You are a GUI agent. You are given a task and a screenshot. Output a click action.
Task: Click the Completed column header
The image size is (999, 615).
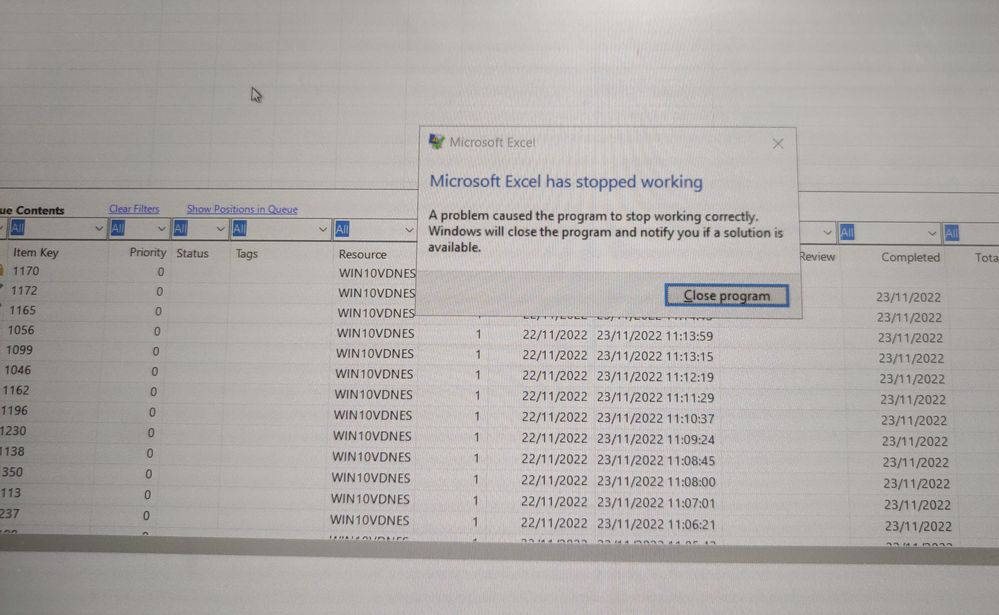[x=910, y=257]
